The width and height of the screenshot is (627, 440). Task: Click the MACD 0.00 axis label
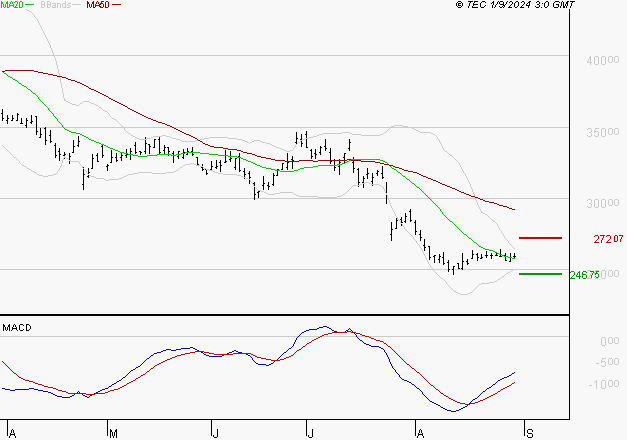[609, 341]
